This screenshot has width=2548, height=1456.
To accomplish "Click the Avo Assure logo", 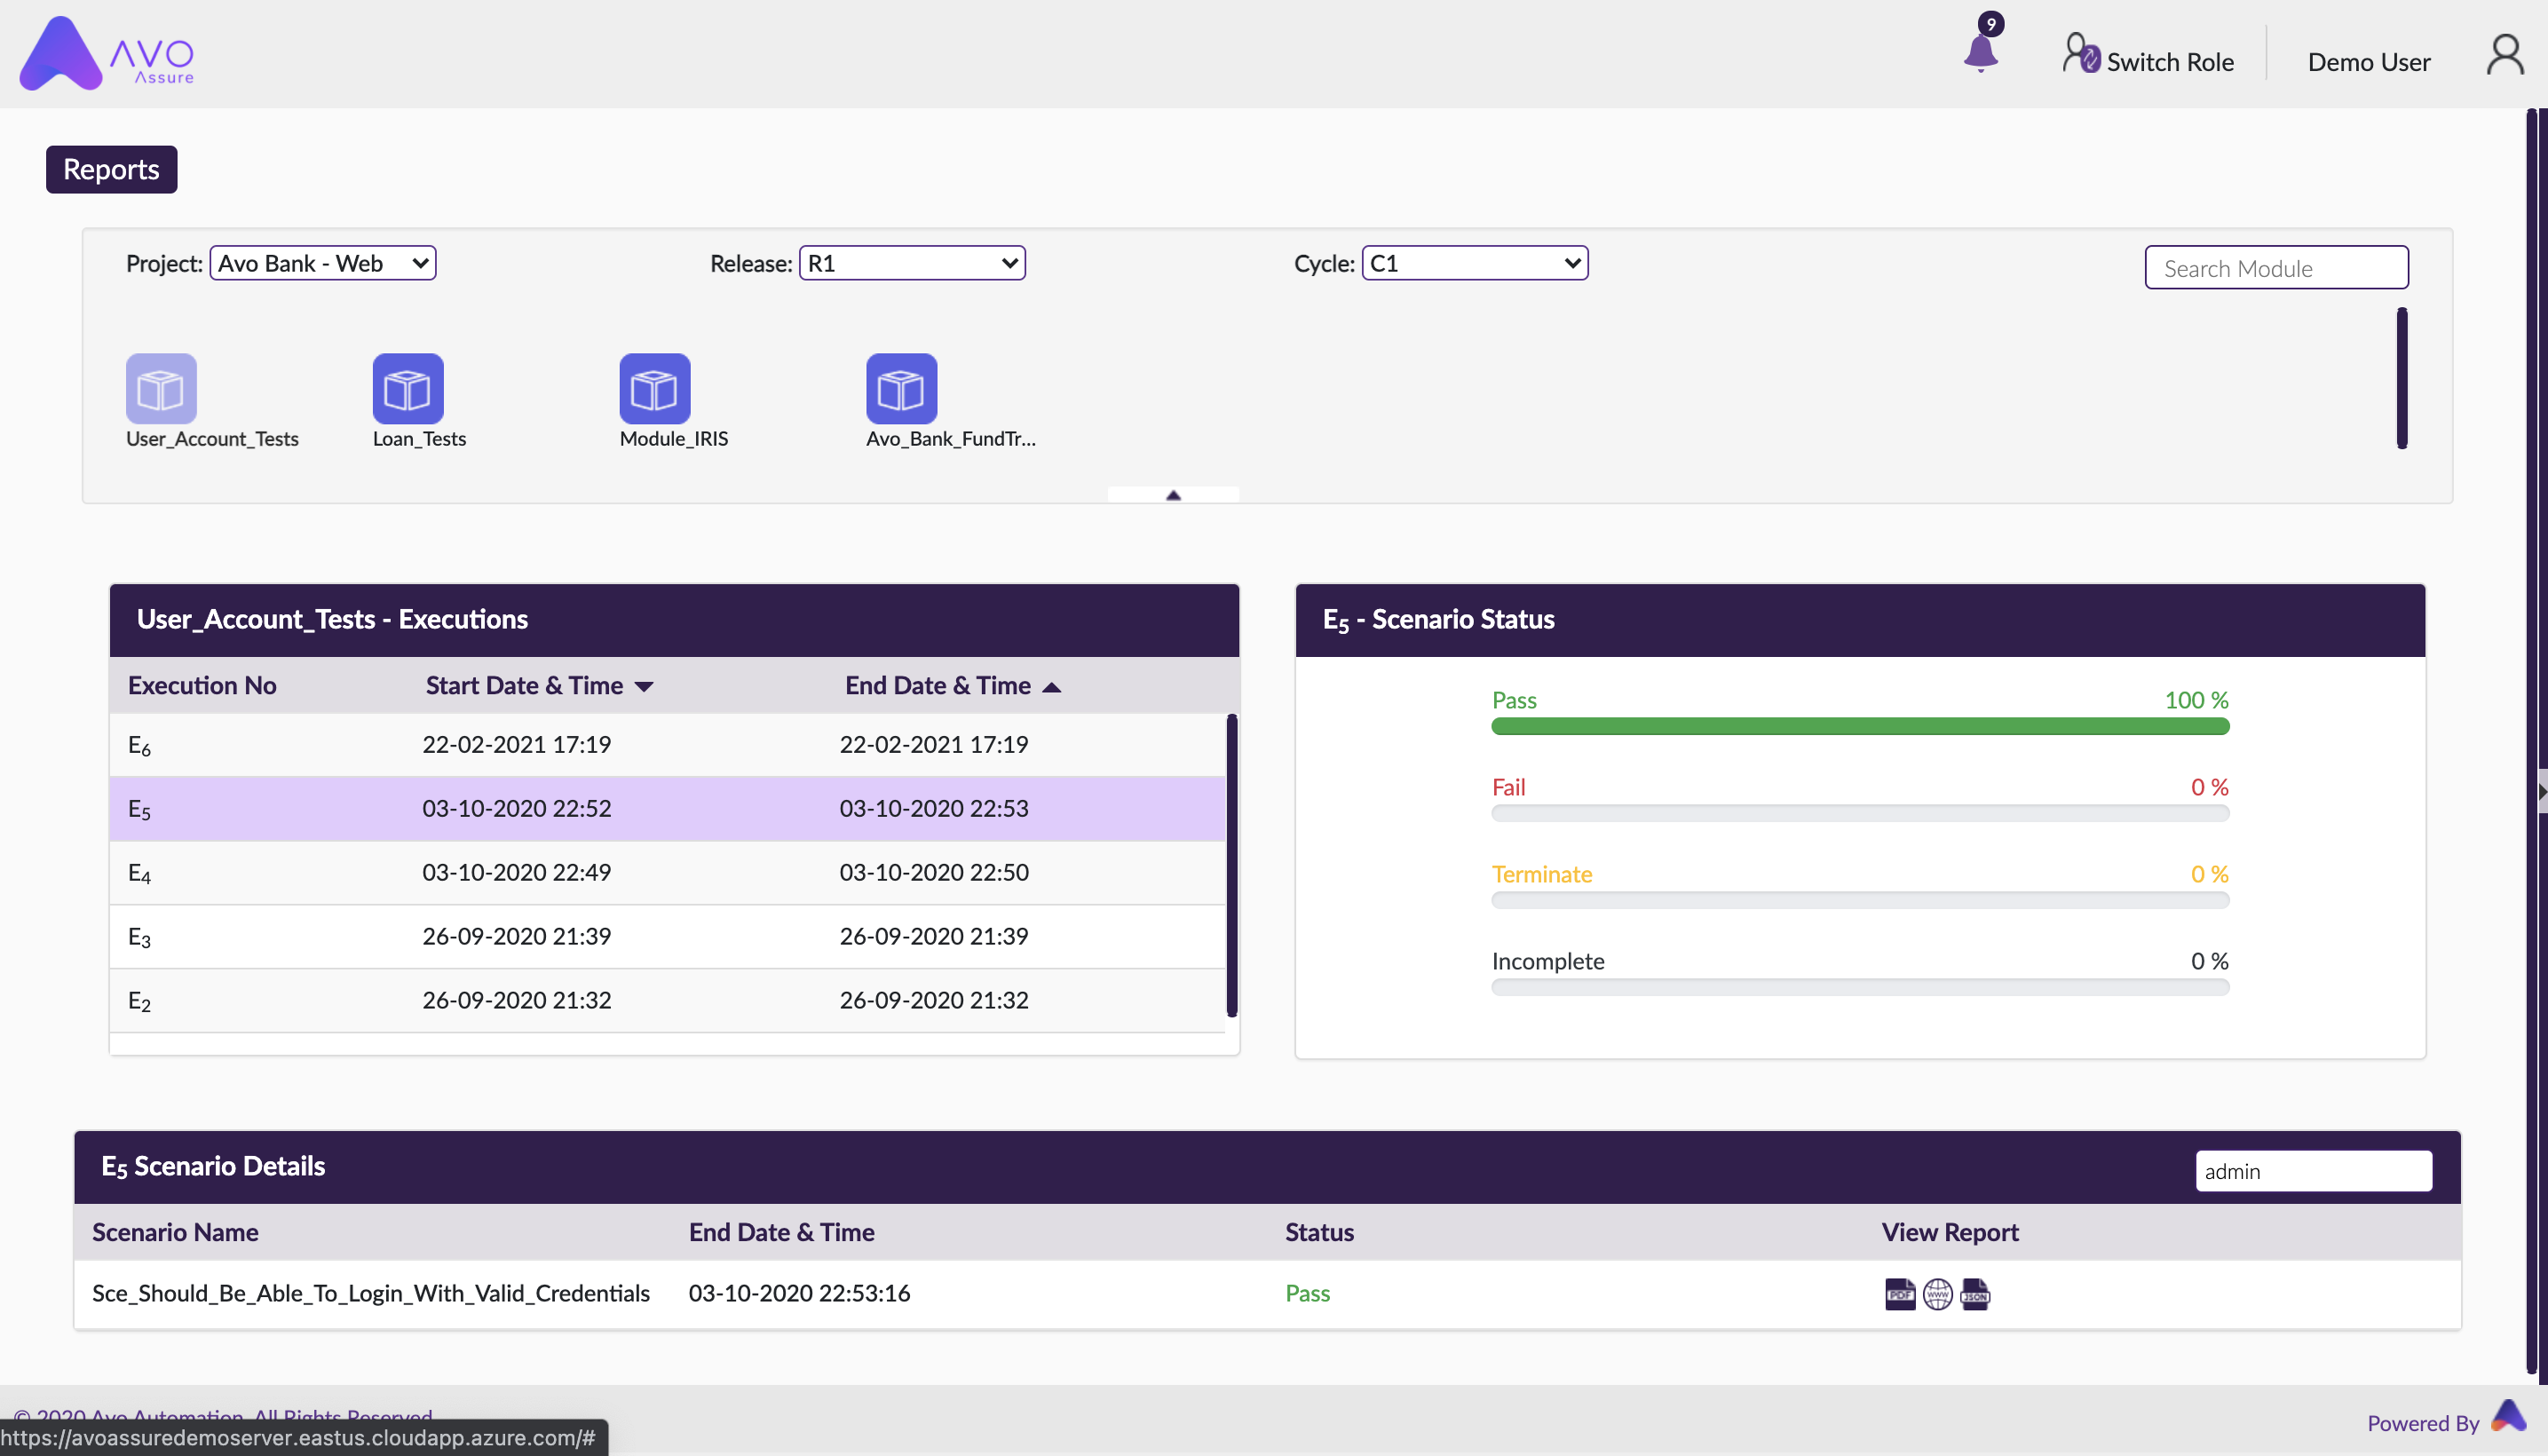I will coord(106,53).
